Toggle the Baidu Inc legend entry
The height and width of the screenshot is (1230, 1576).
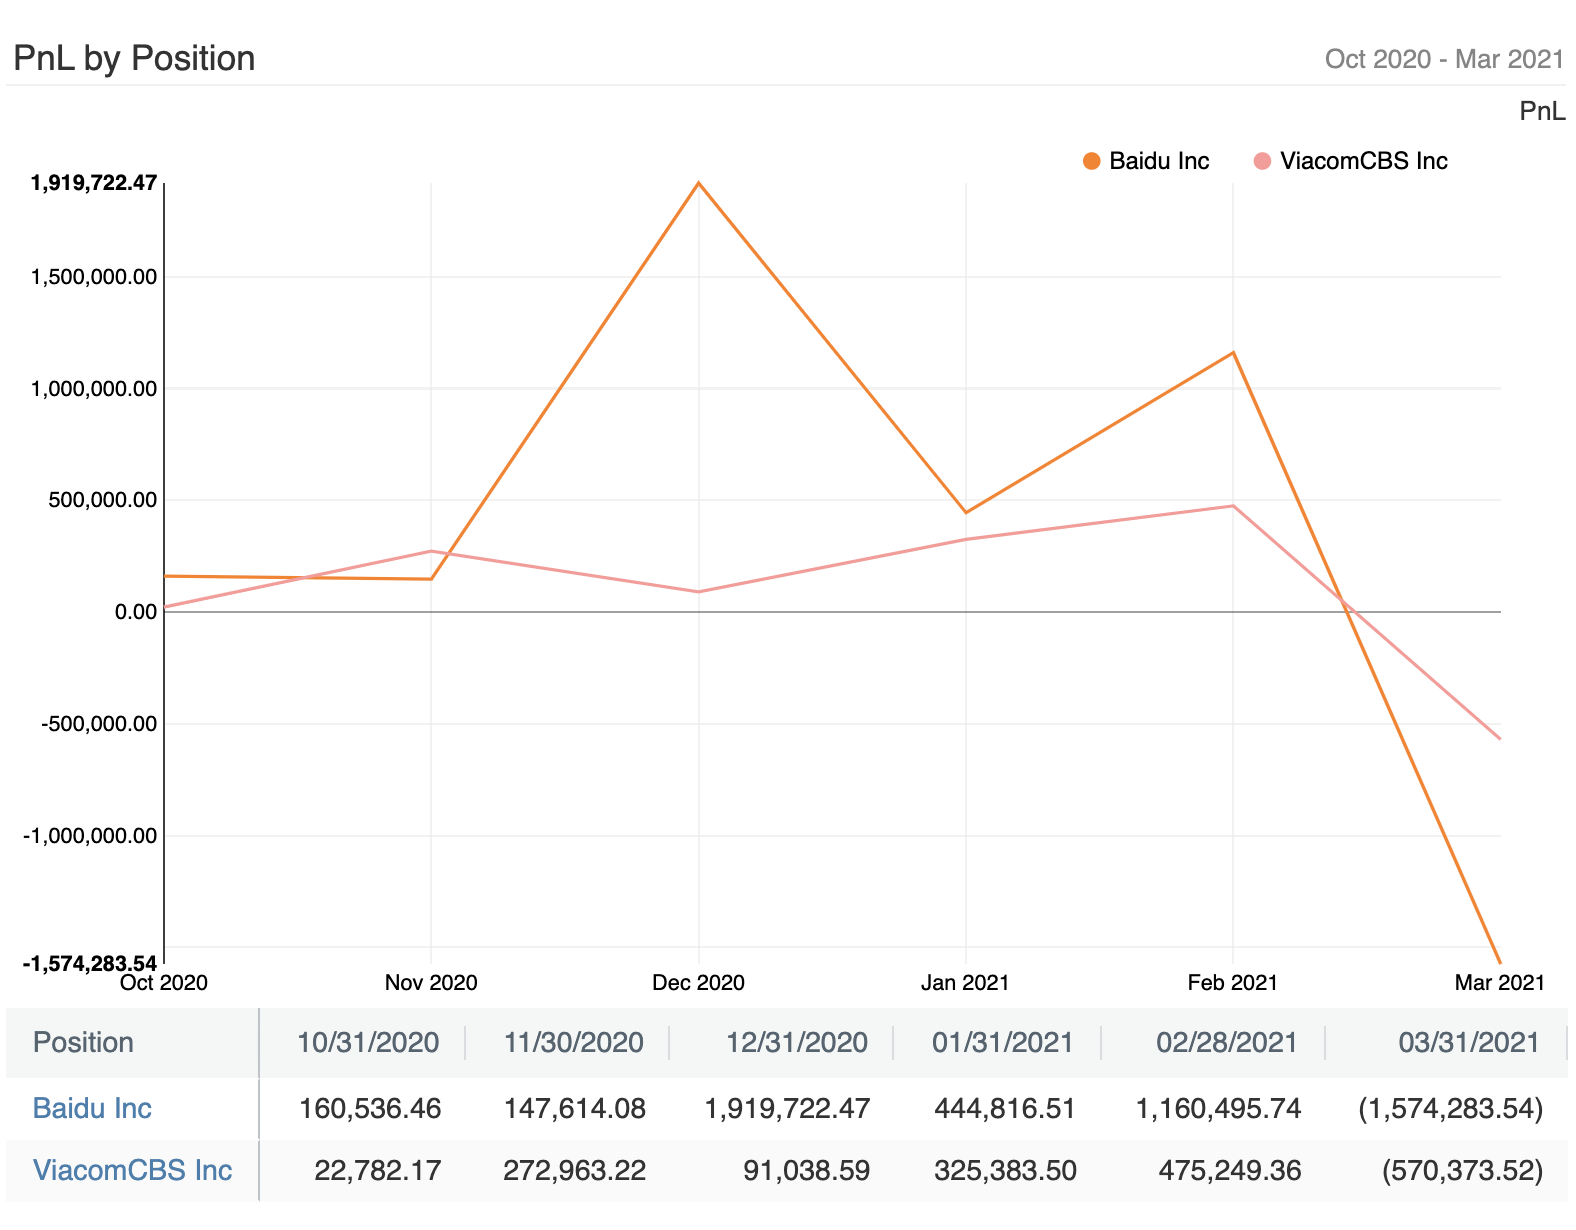[x=1146, y=161]
